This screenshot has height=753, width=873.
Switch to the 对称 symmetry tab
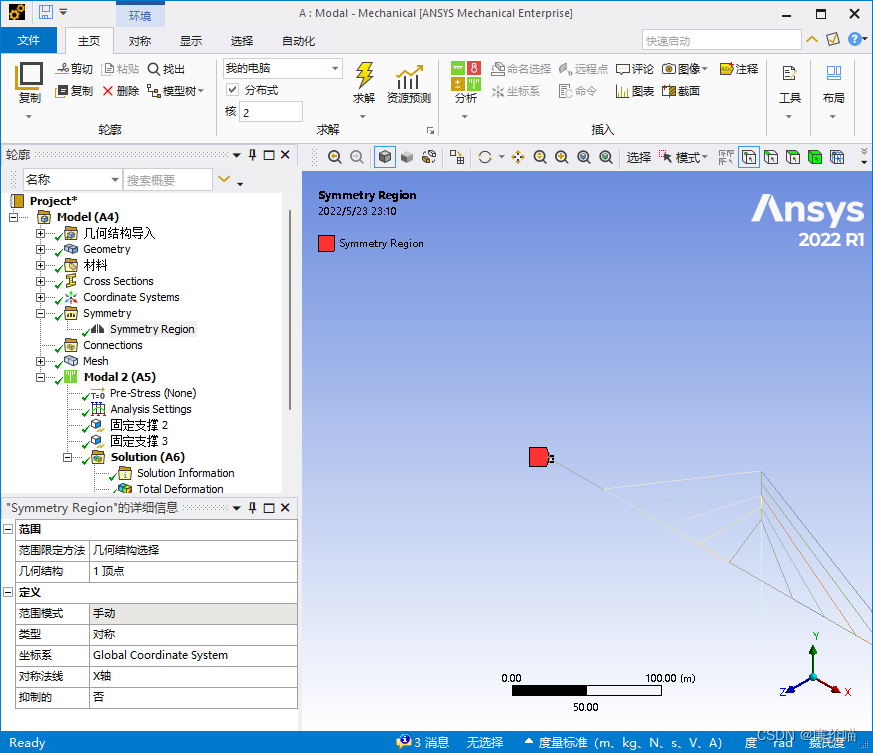point(139,41)
